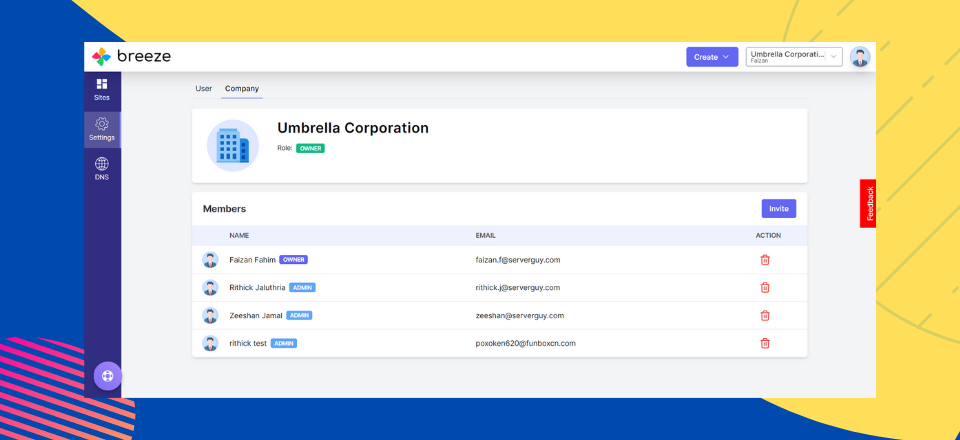Select the name Rithick Jaluthria

[x=257, y=288]
